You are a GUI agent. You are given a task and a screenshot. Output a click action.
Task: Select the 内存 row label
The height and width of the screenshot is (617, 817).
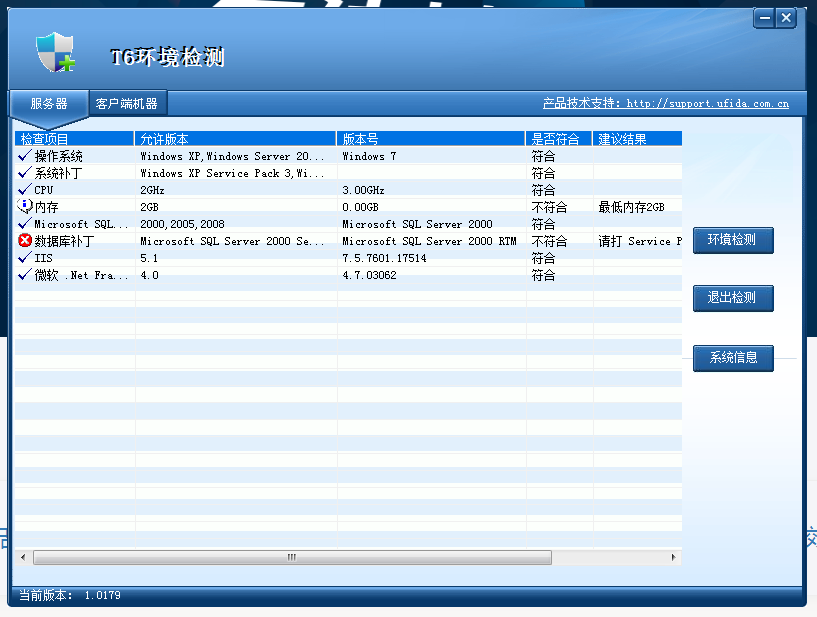46,207
